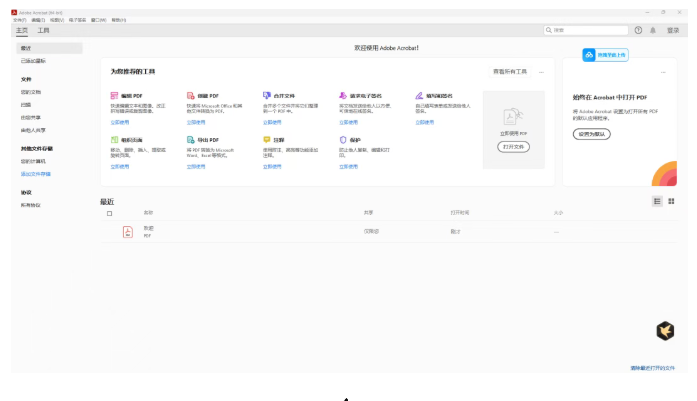Switch to the Home (主页) tab
This screenshot has width=697, height=401.
(22, 30)
